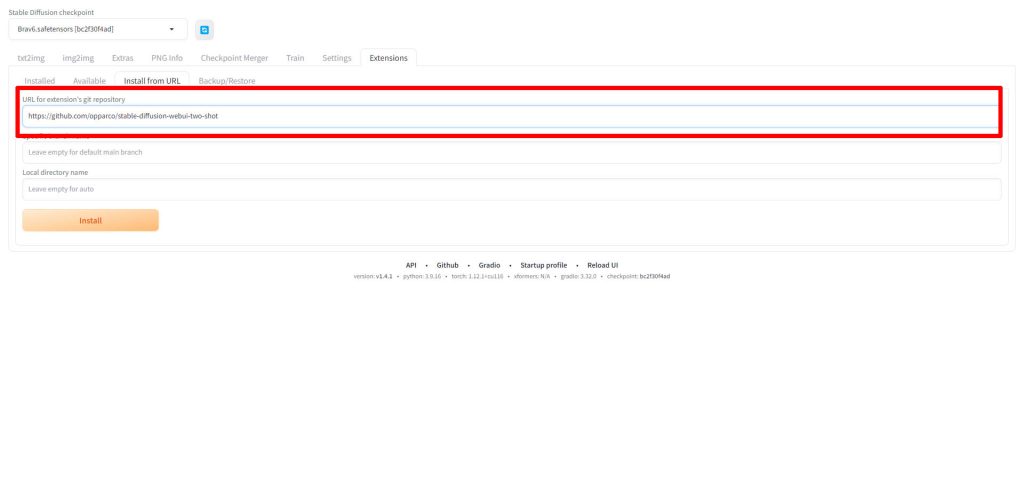
Task: Focus the extension git repository URL field
Action: click(x=511, y=116)
